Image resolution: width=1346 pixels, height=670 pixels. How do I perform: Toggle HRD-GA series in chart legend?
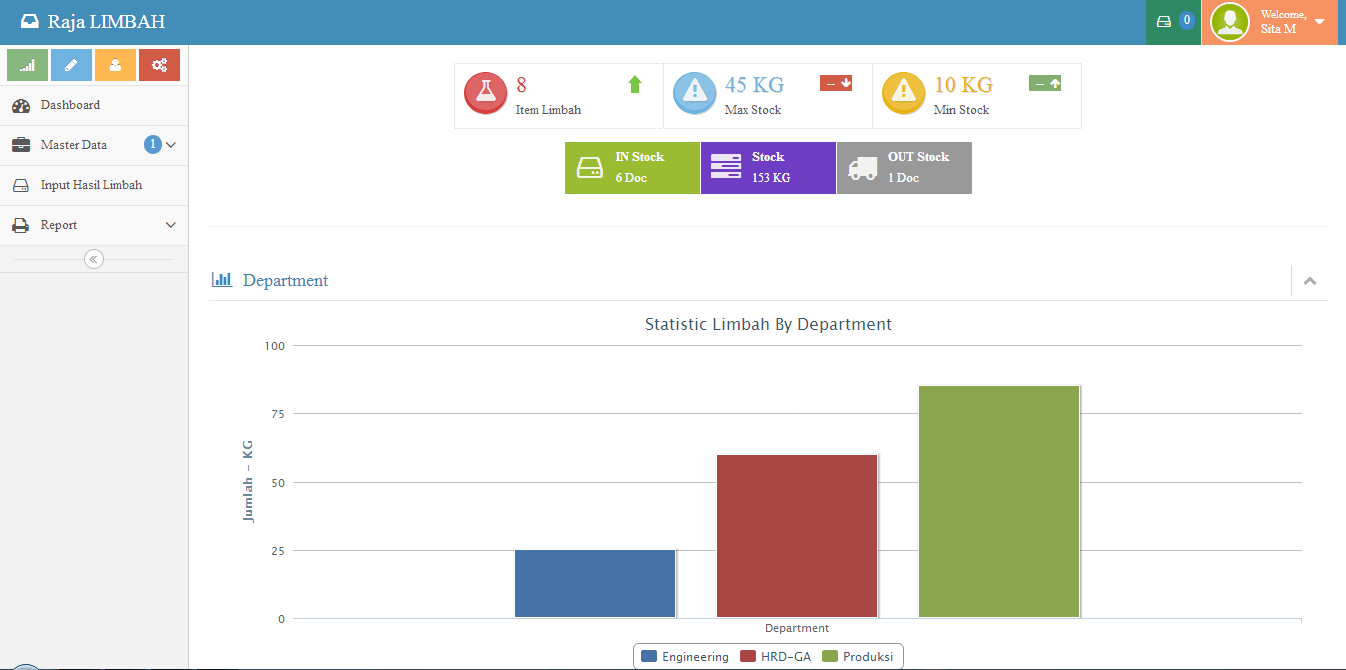[x=775, y=657]
